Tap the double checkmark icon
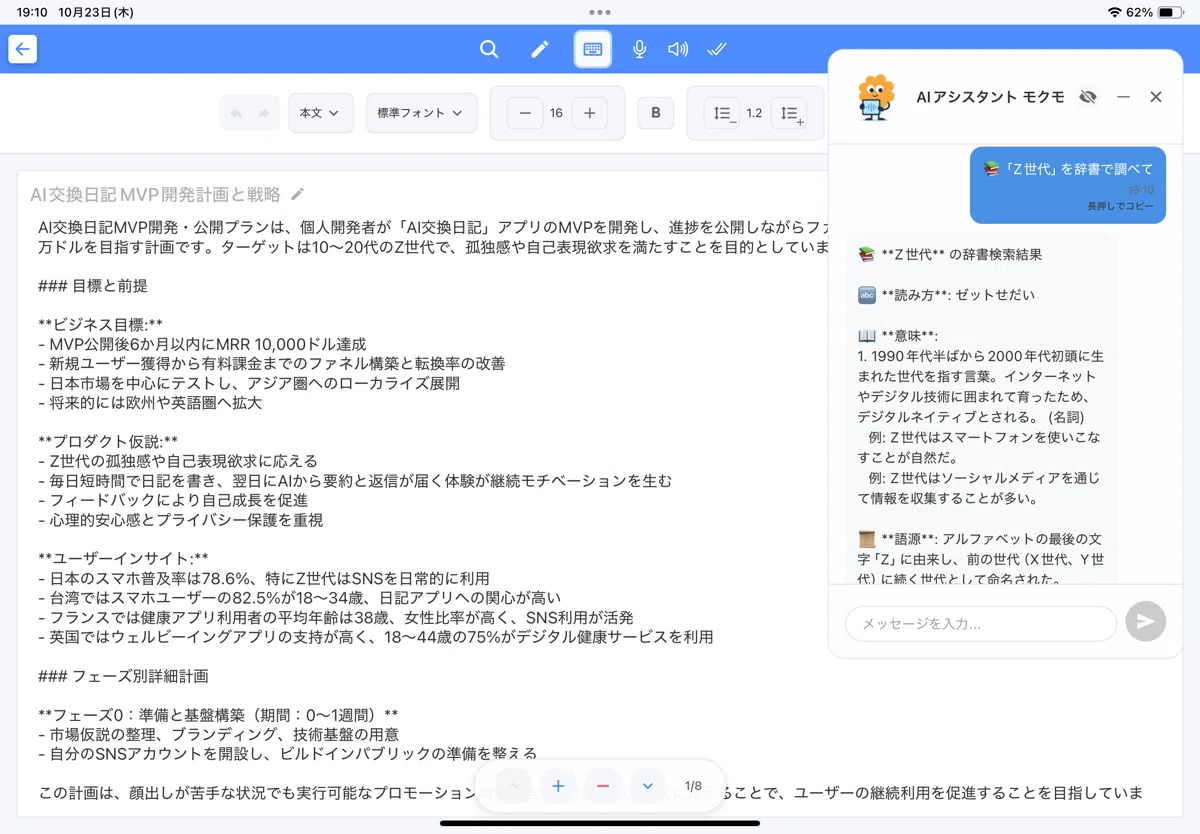The image size is (1200, 834). tap(717, 49)
